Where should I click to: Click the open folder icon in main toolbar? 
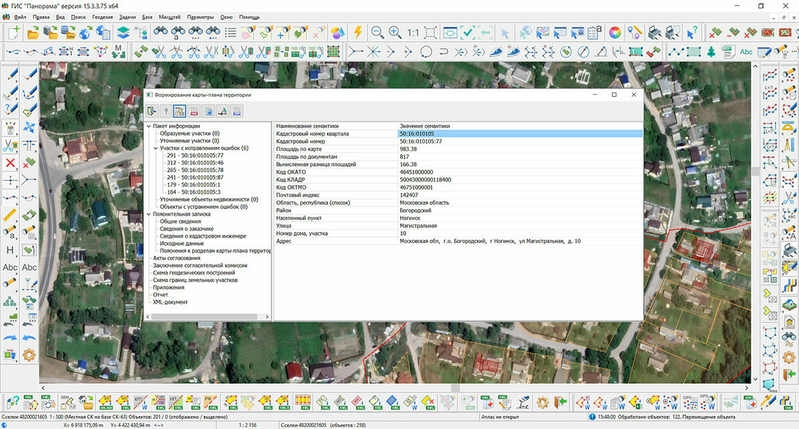(x=31, y=32)
